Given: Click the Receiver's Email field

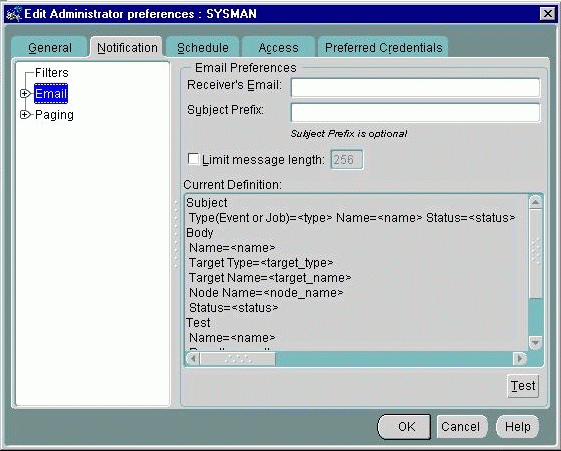Looking at the screenshot, I should click(x=415, y=88).
